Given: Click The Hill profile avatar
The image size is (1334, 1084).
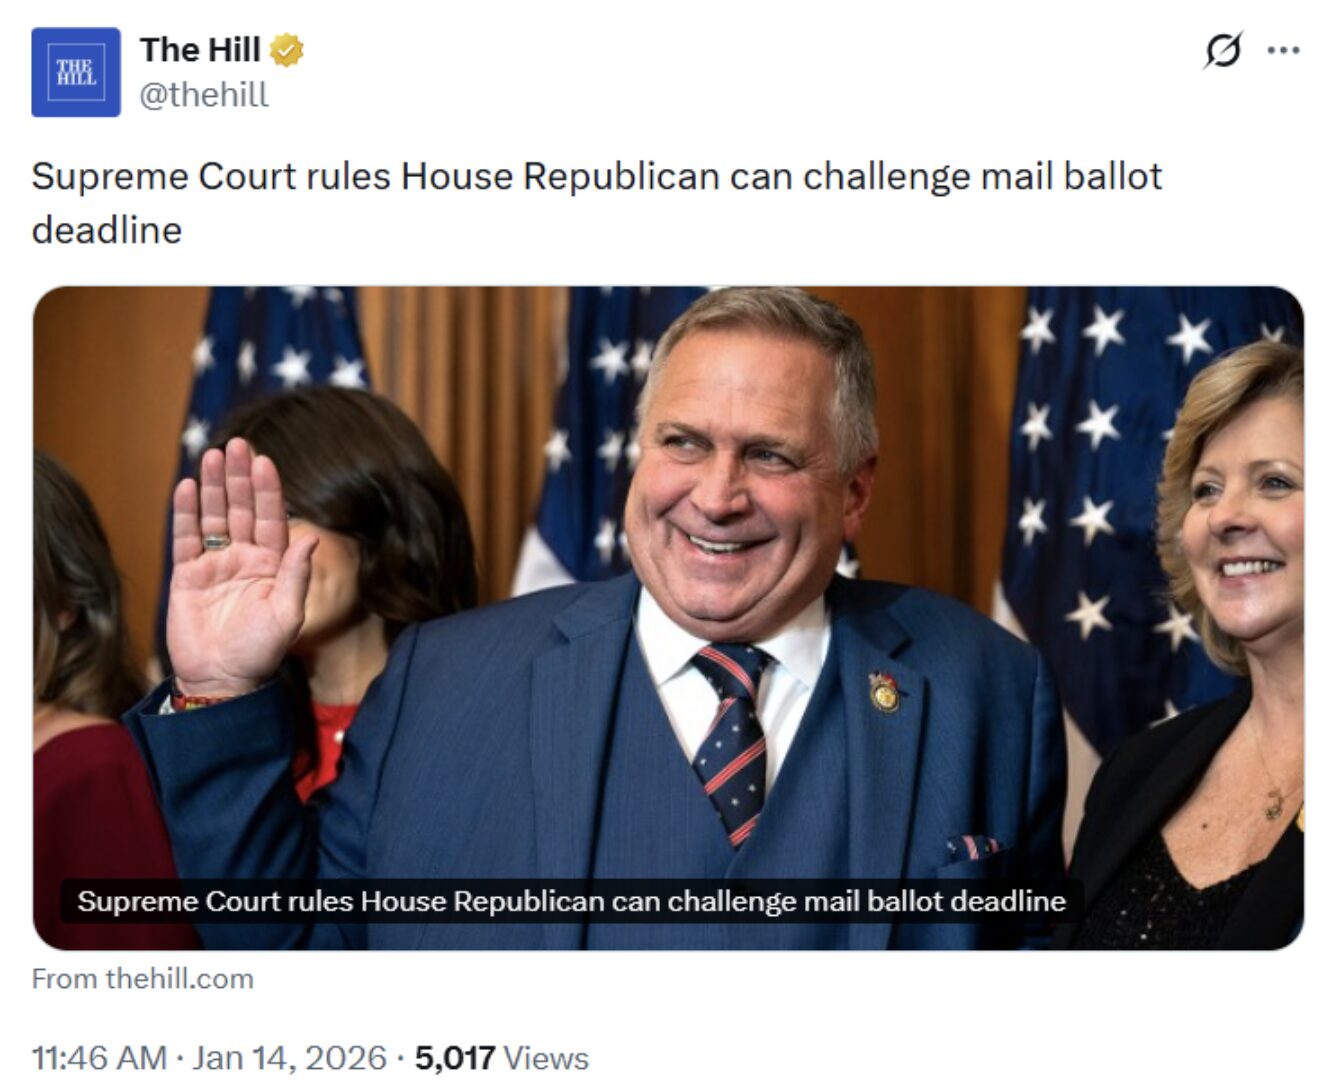Looking at the screenshot, I should tap(76, 72).
